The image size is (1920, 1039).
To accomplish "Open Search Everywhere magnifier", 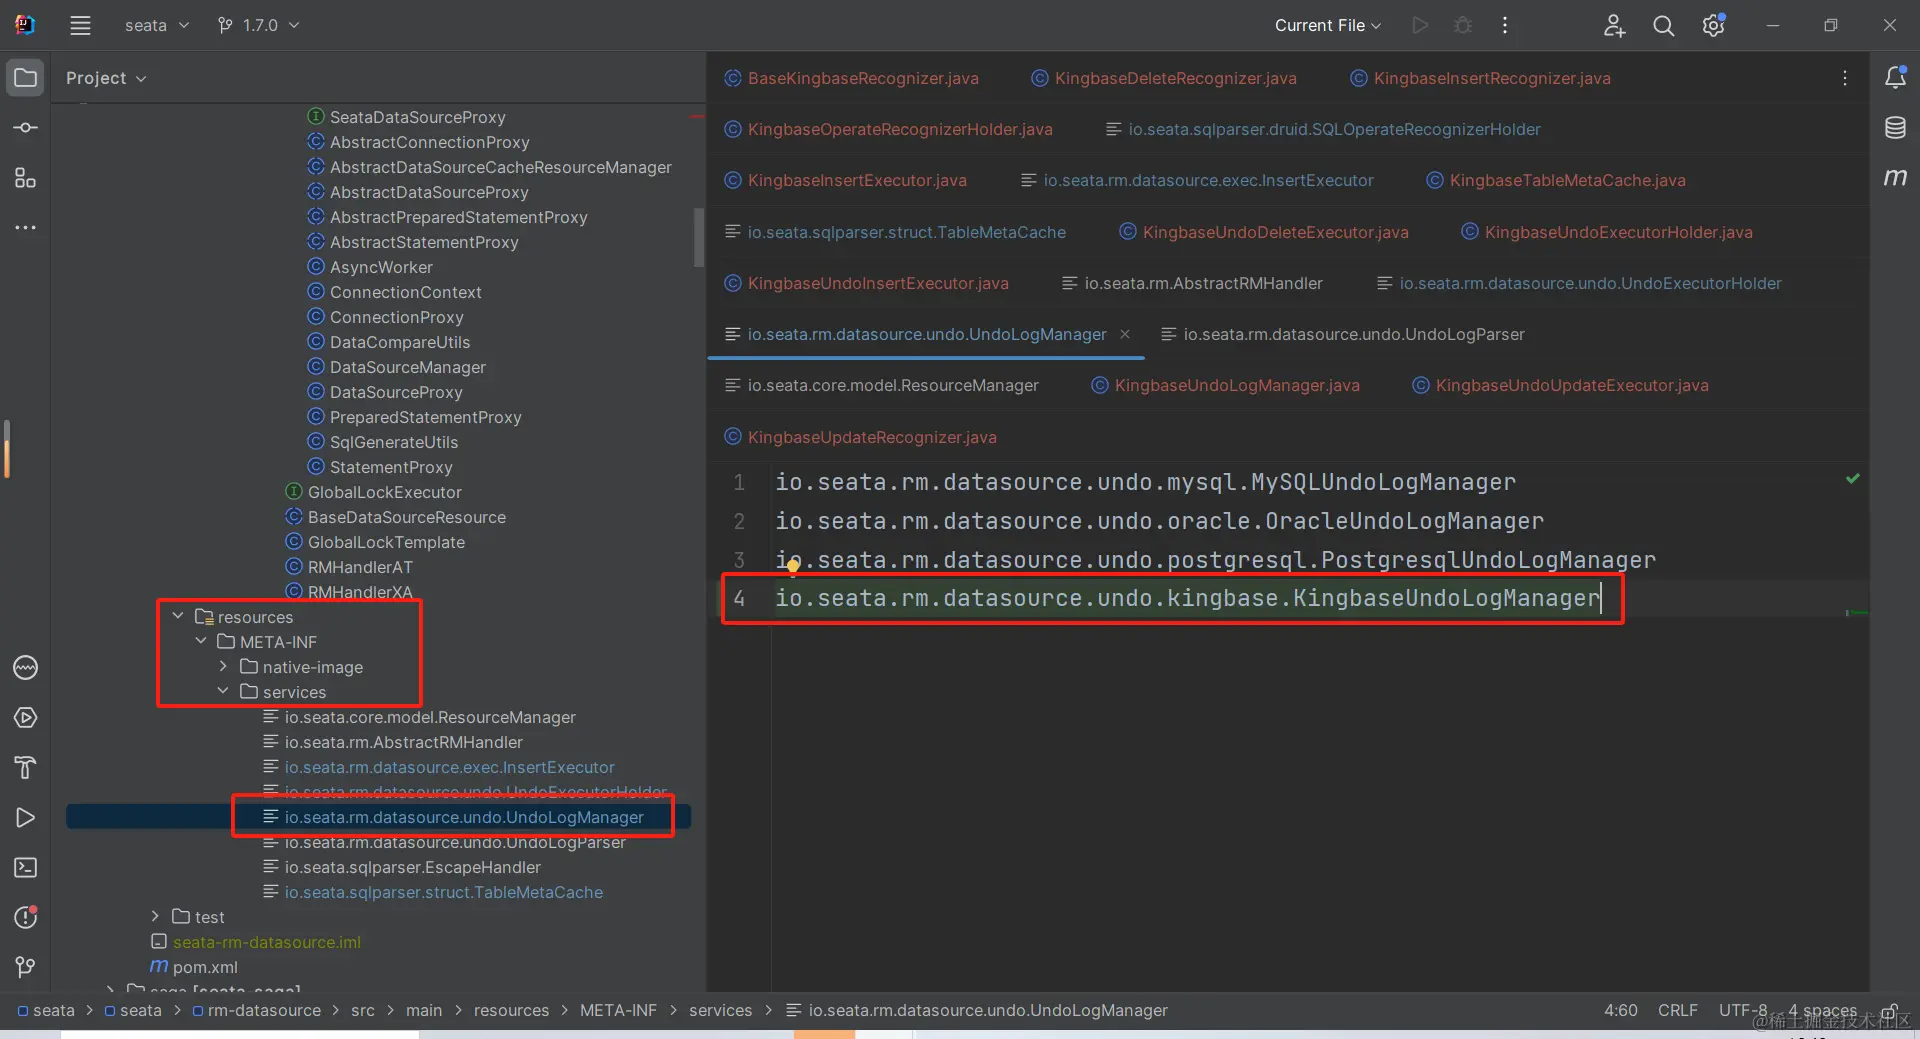I will pyautogui.click(x=1663, y=26).
